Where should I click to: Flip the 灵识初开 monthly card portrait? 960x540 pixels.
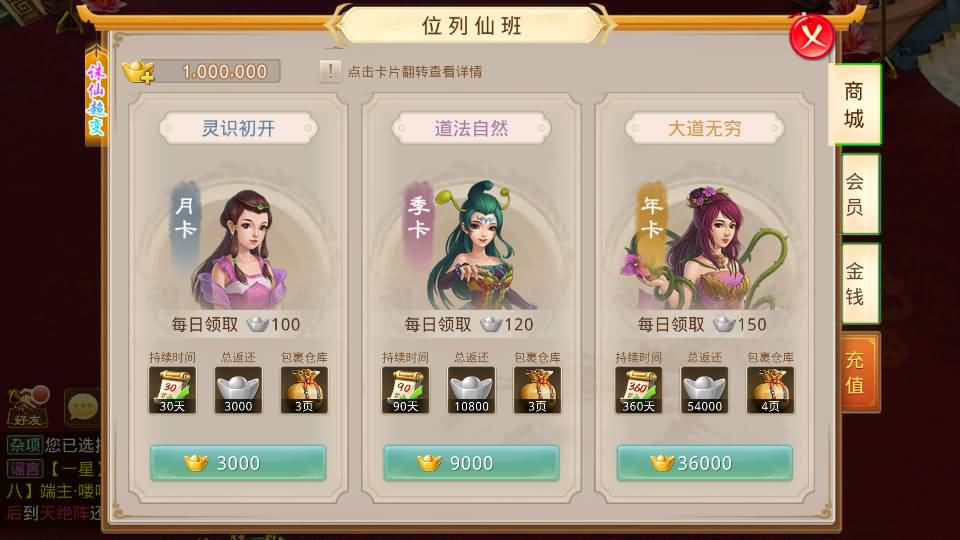pos(238,245)
